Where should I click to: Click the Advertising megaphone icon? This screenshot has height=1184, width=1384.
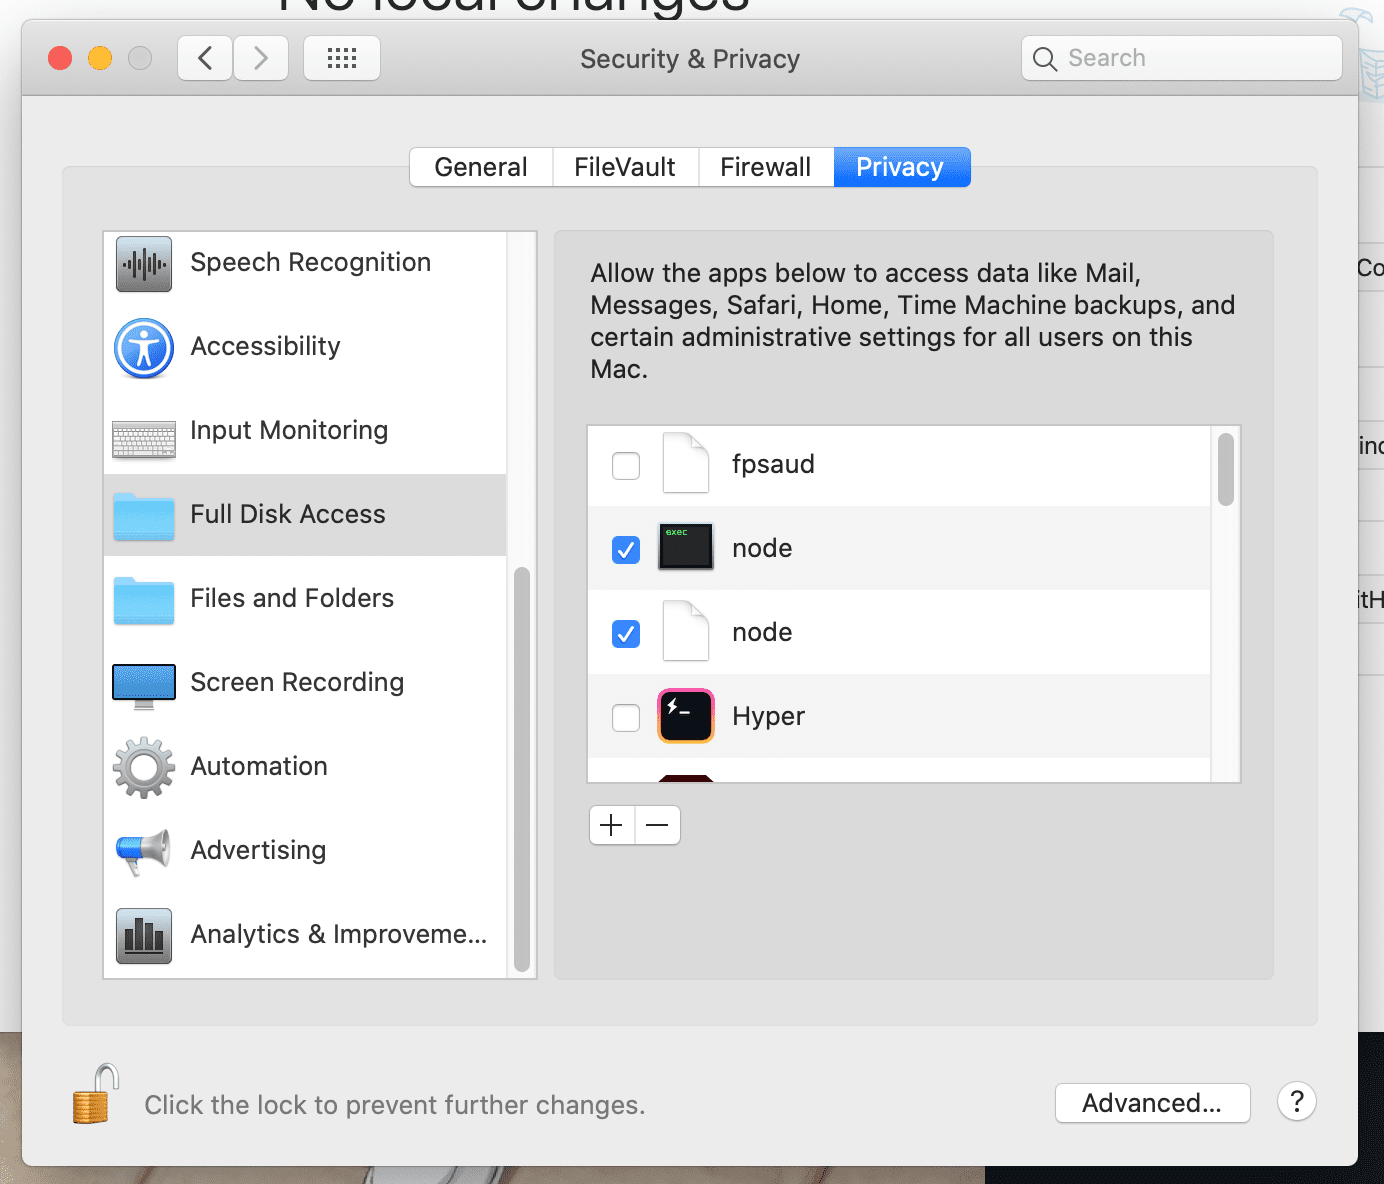tap(144, 852)
